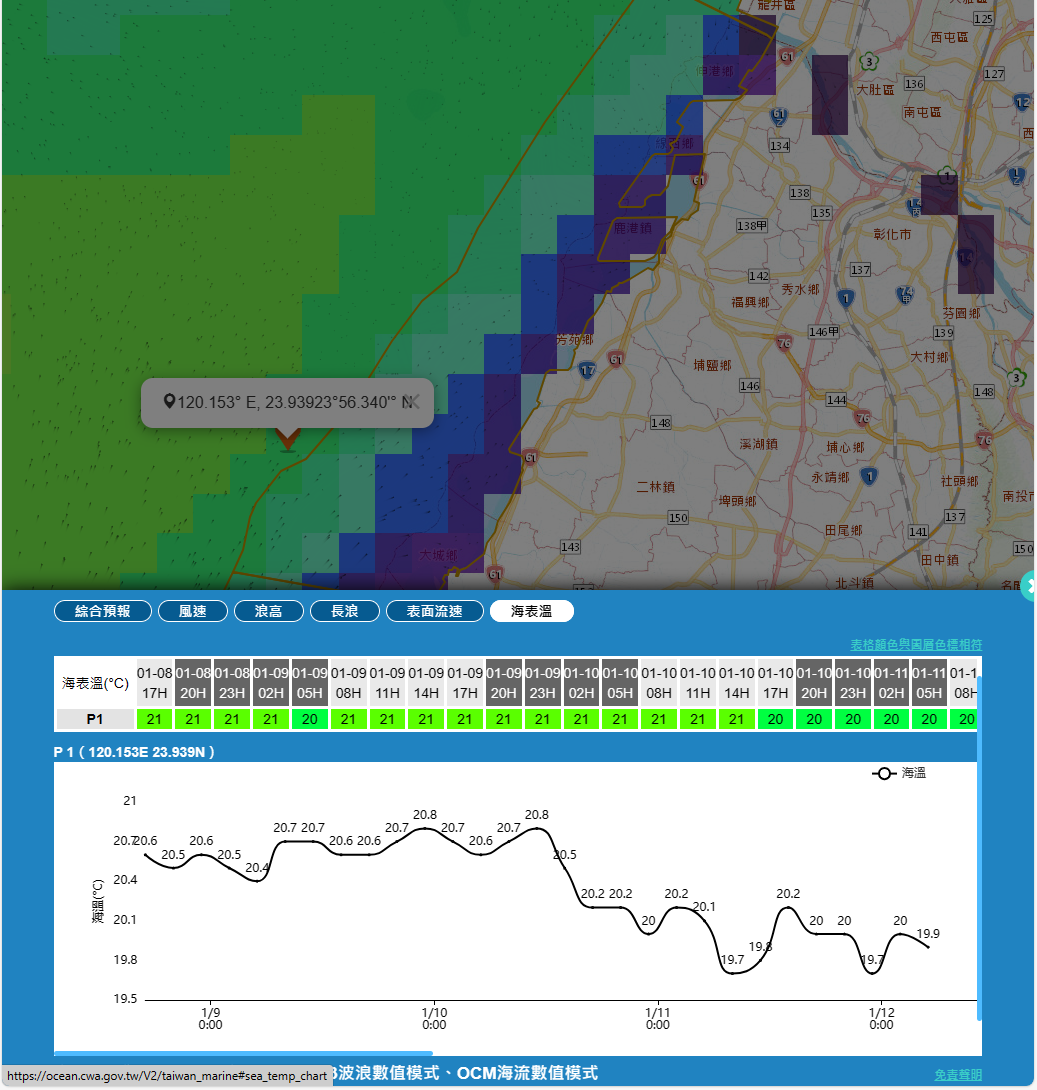
Task: Open the 免責聲明 link
Action: pos(957,1074)
